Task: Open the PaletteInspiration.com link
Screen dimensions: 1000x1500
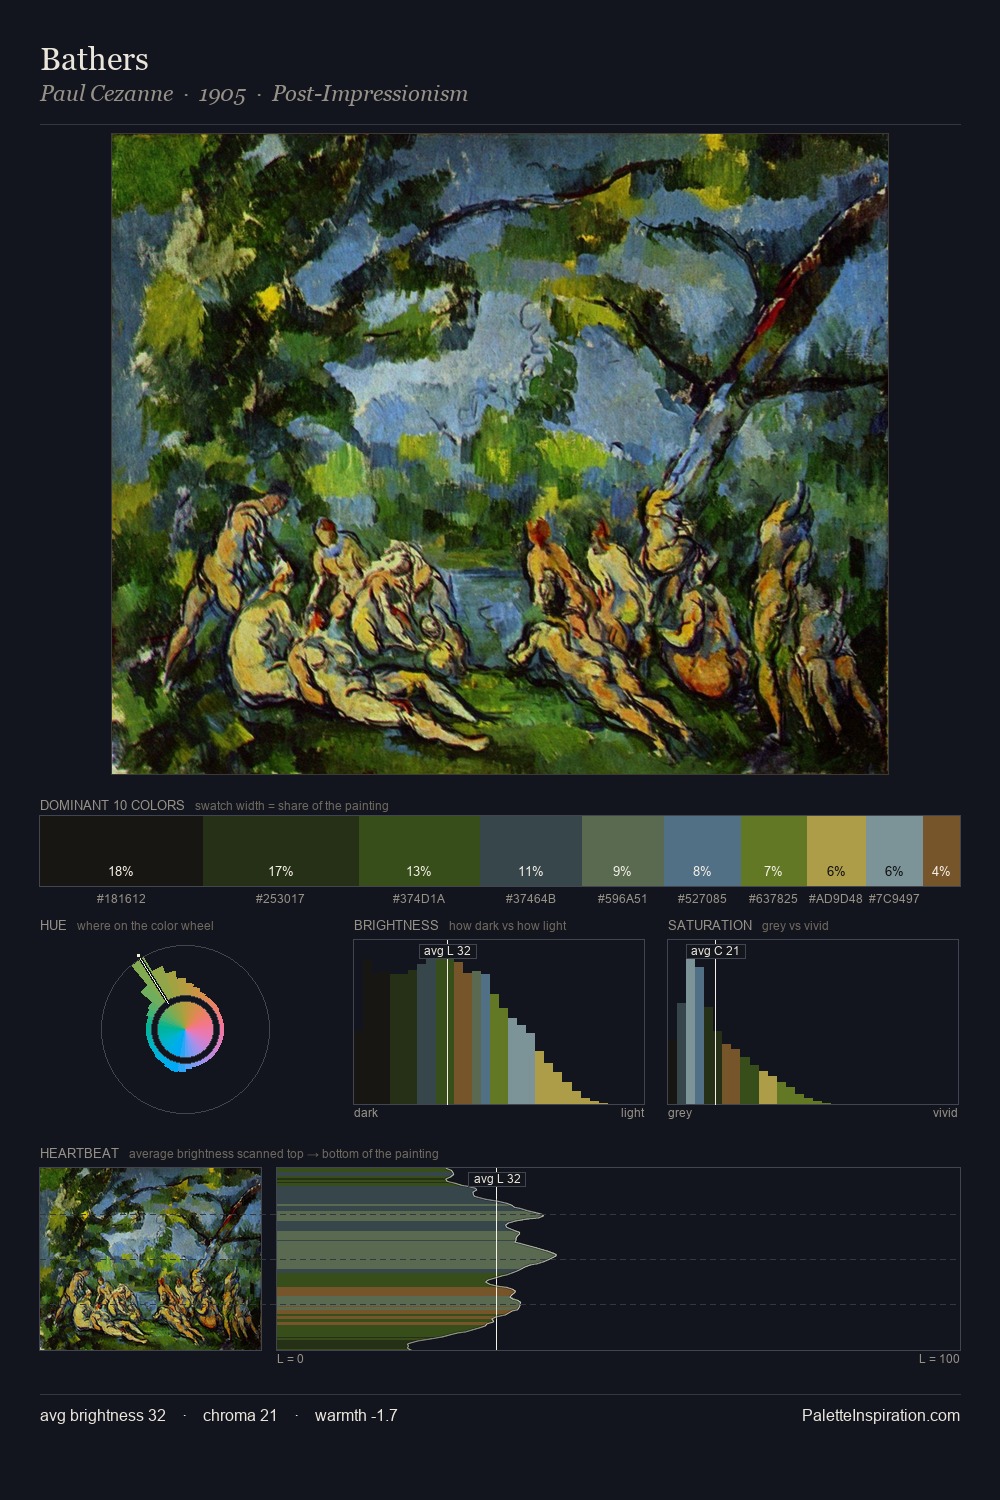Action: coord(881,1415)
